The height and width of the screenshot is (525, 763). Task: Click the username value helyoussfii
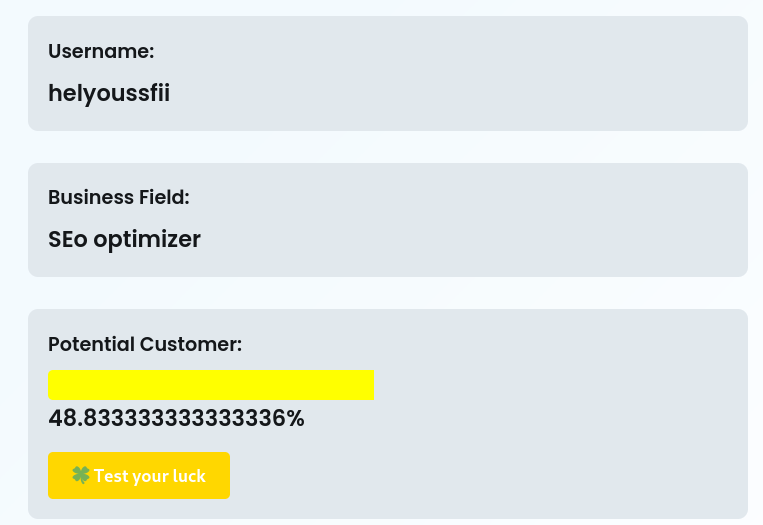(x=109, y=93)
